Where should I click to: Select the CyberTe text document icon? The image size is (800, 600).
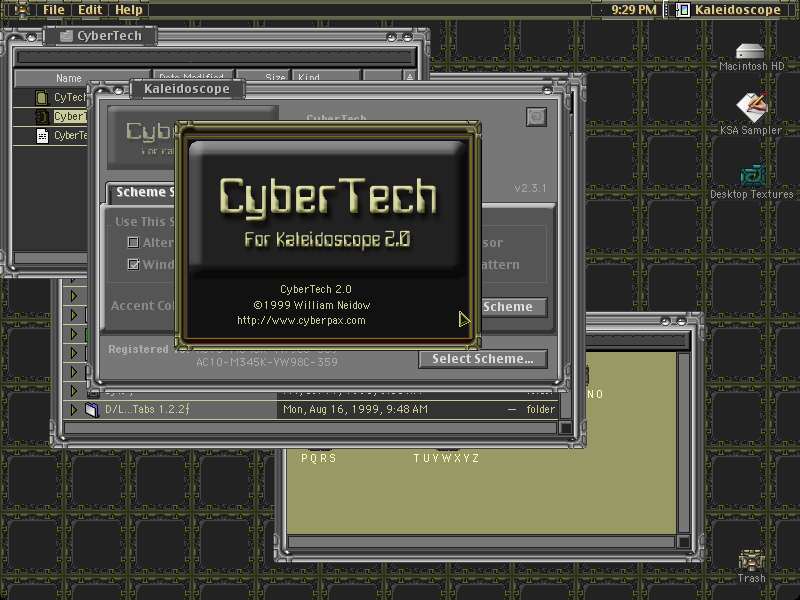click(x=42, y=136)
